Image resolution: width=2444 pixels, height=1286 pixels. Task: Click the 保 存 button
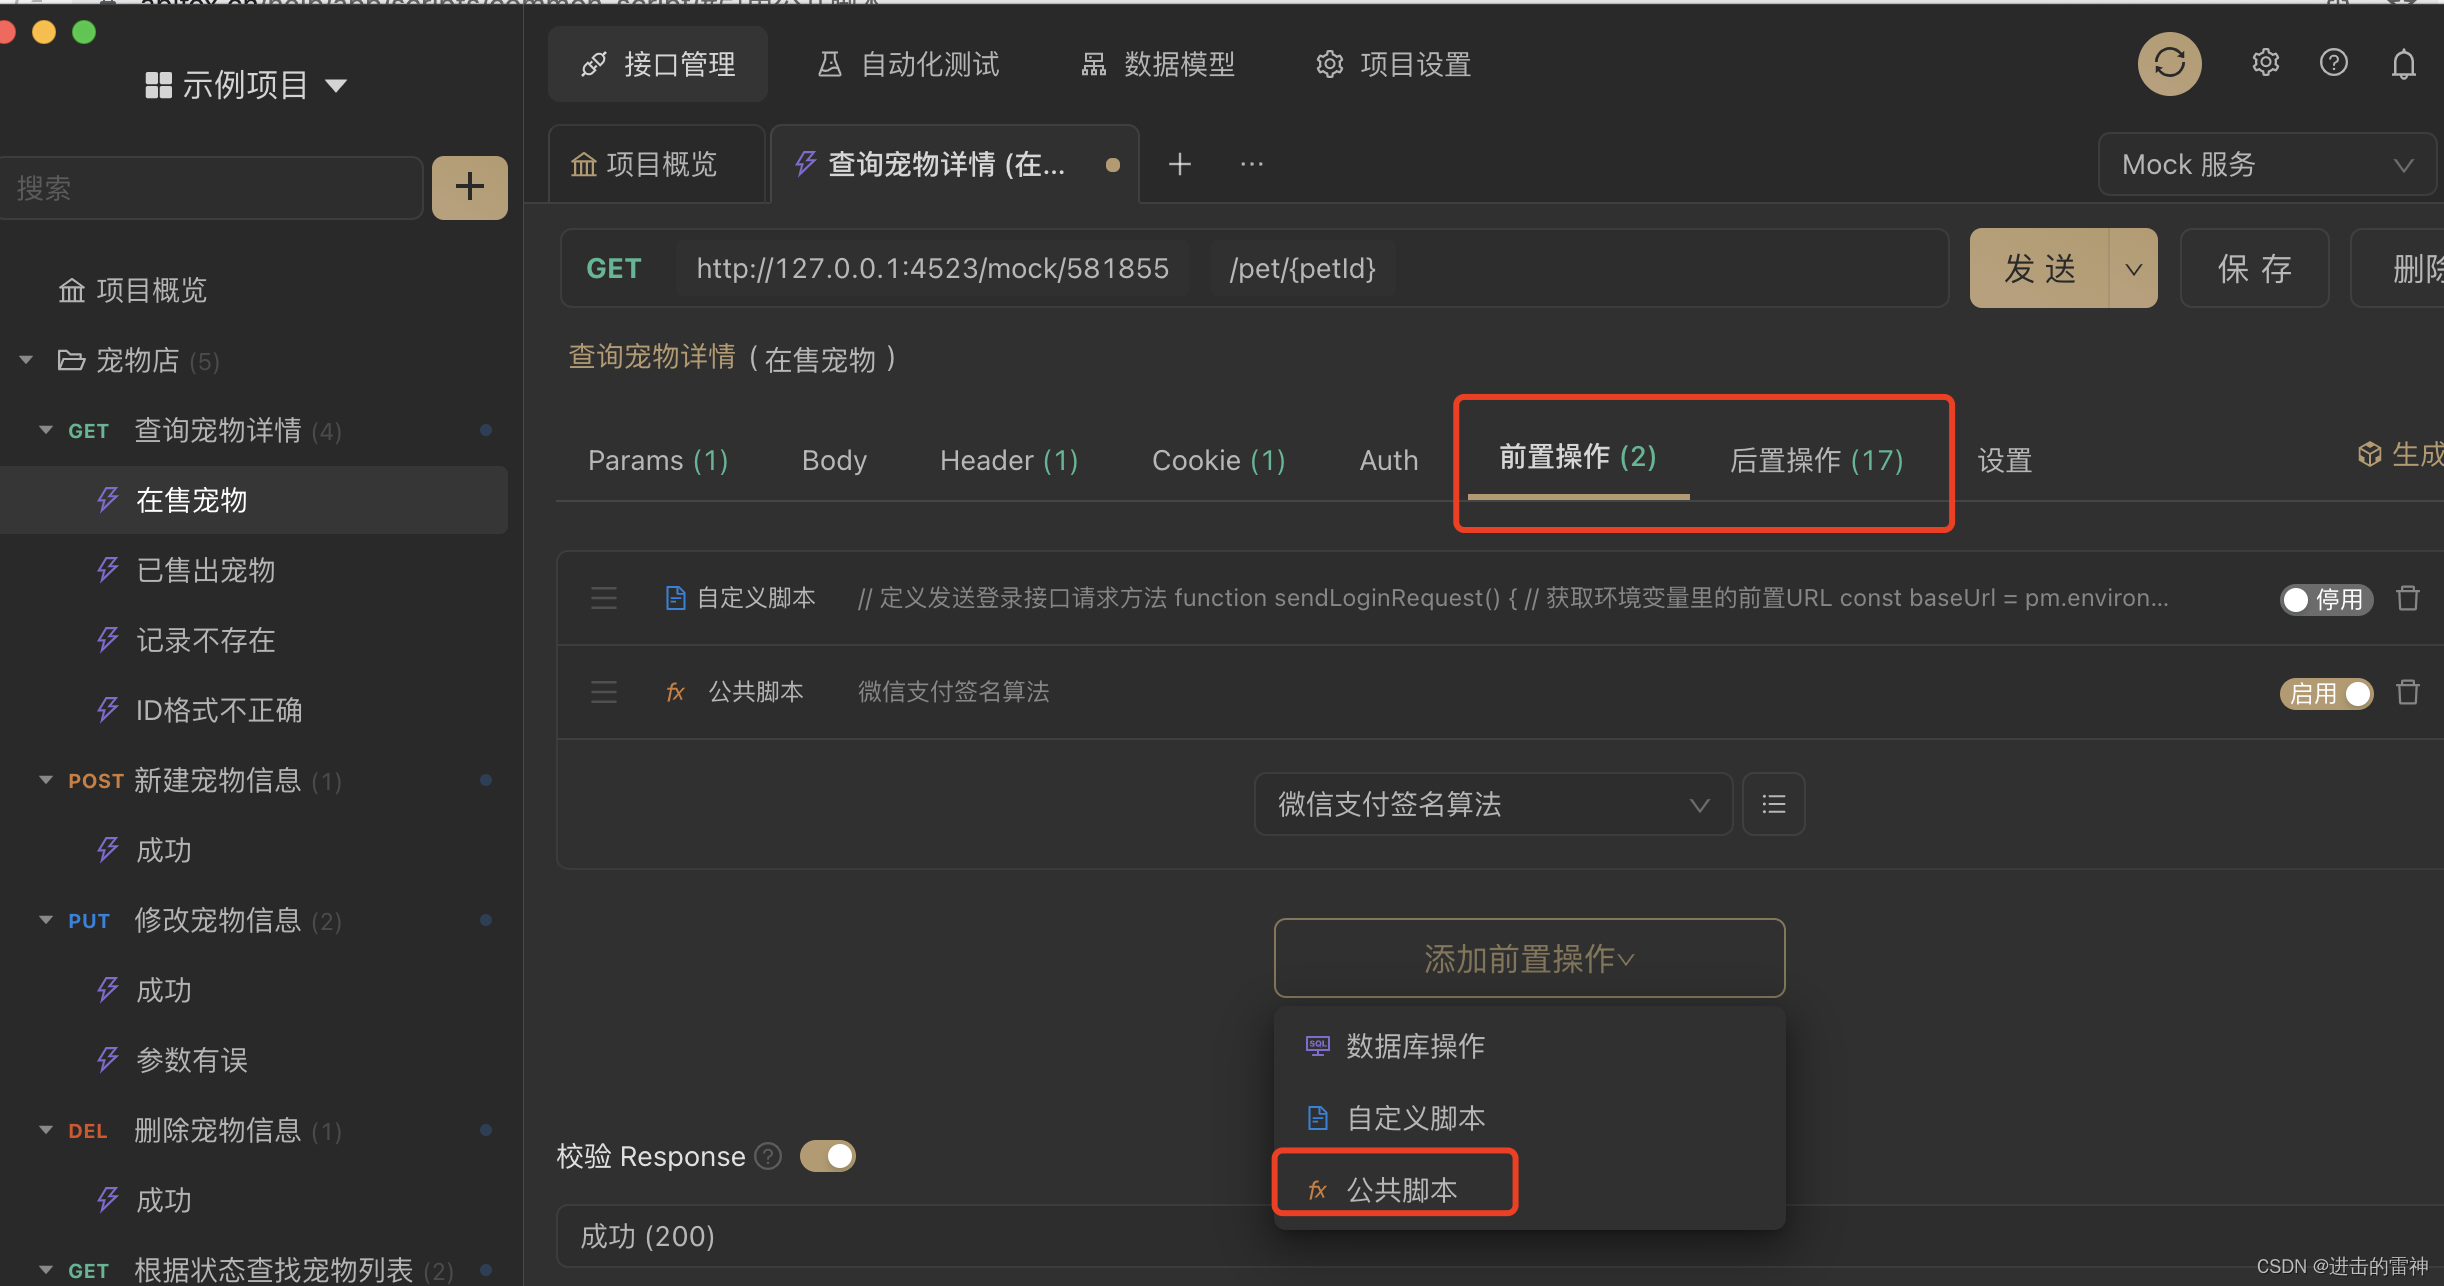click(x=2254, y=268)
